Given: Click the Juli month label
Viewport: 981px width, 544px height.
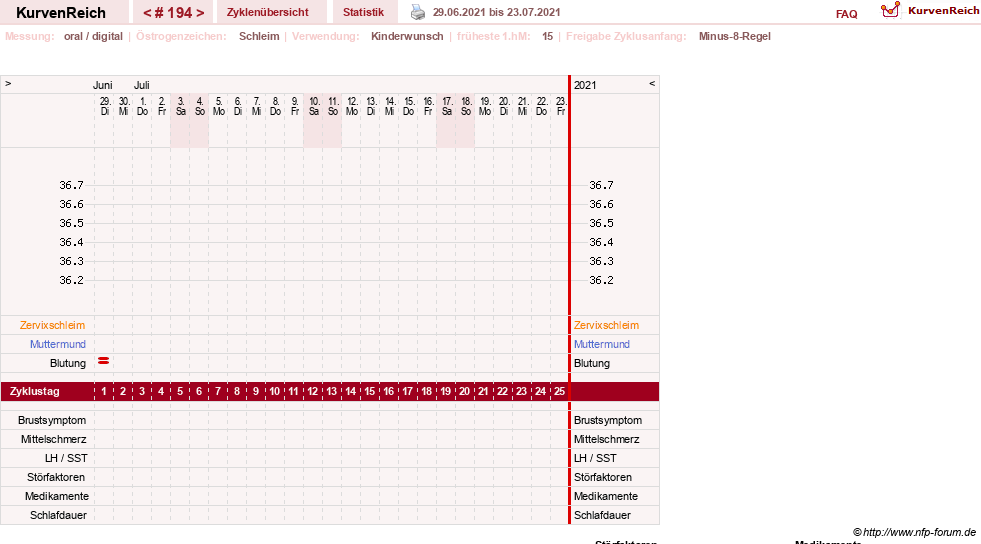Looking at the screenshot, I should pyautogui.click(x=141, y=85).
